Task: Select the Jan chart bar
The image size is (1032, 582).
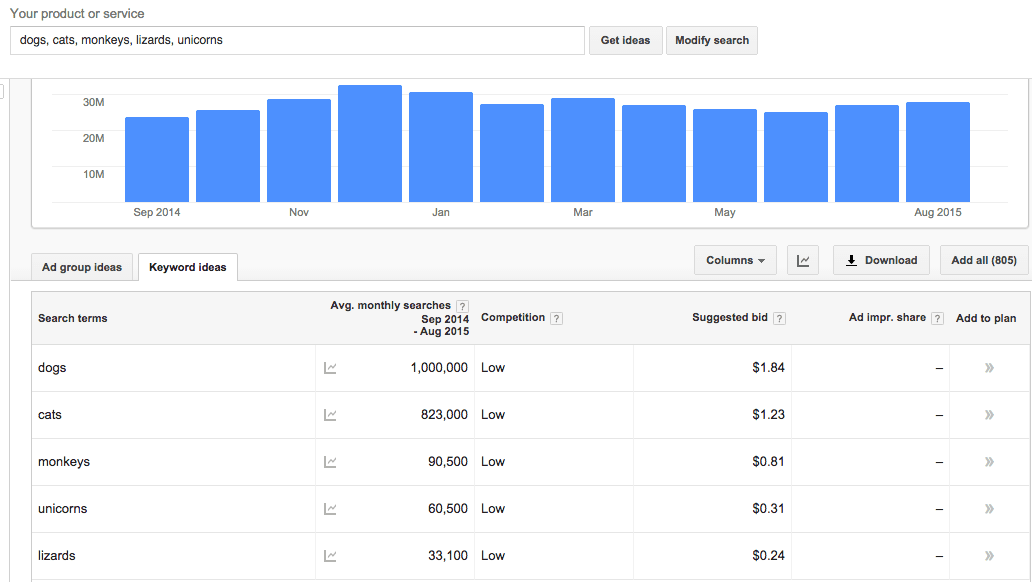Action: pyautogui.click(x=441, y=147)
